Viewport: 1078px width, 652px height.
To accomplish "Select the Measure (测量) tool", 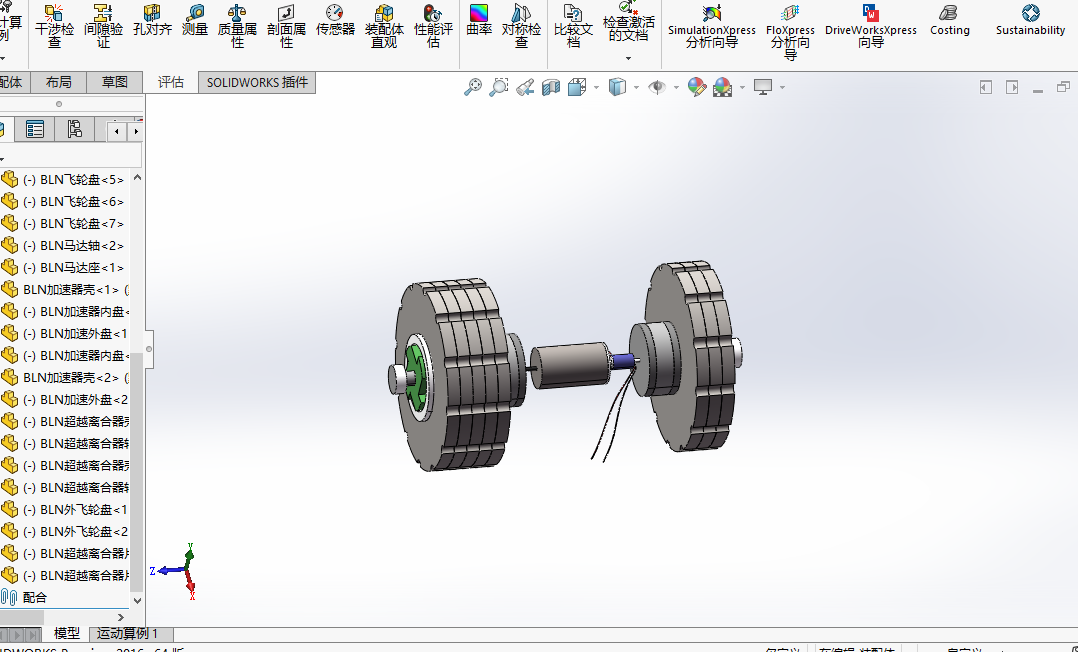I will coord(195,21).
